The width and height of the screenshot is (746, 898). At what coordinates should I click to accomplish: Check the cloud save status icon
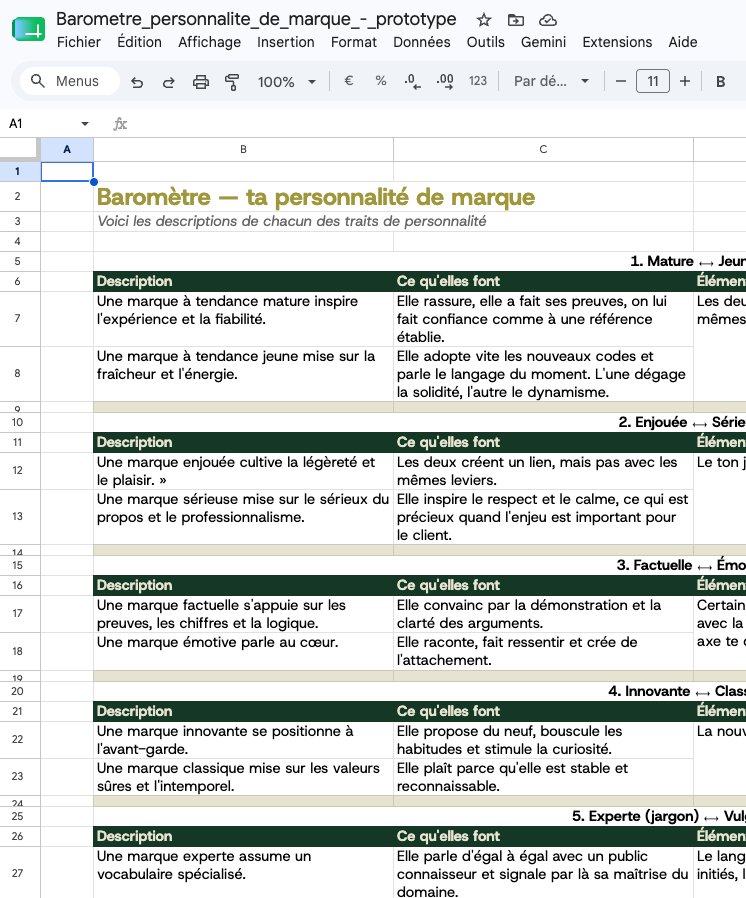coord(548,20)
